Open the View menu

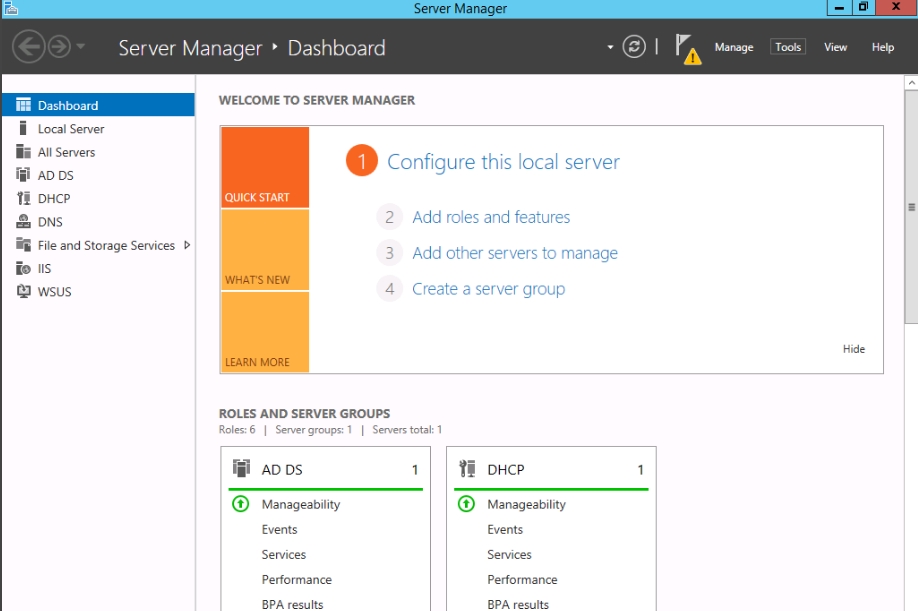pyautogui.click(x=835, y=47)
